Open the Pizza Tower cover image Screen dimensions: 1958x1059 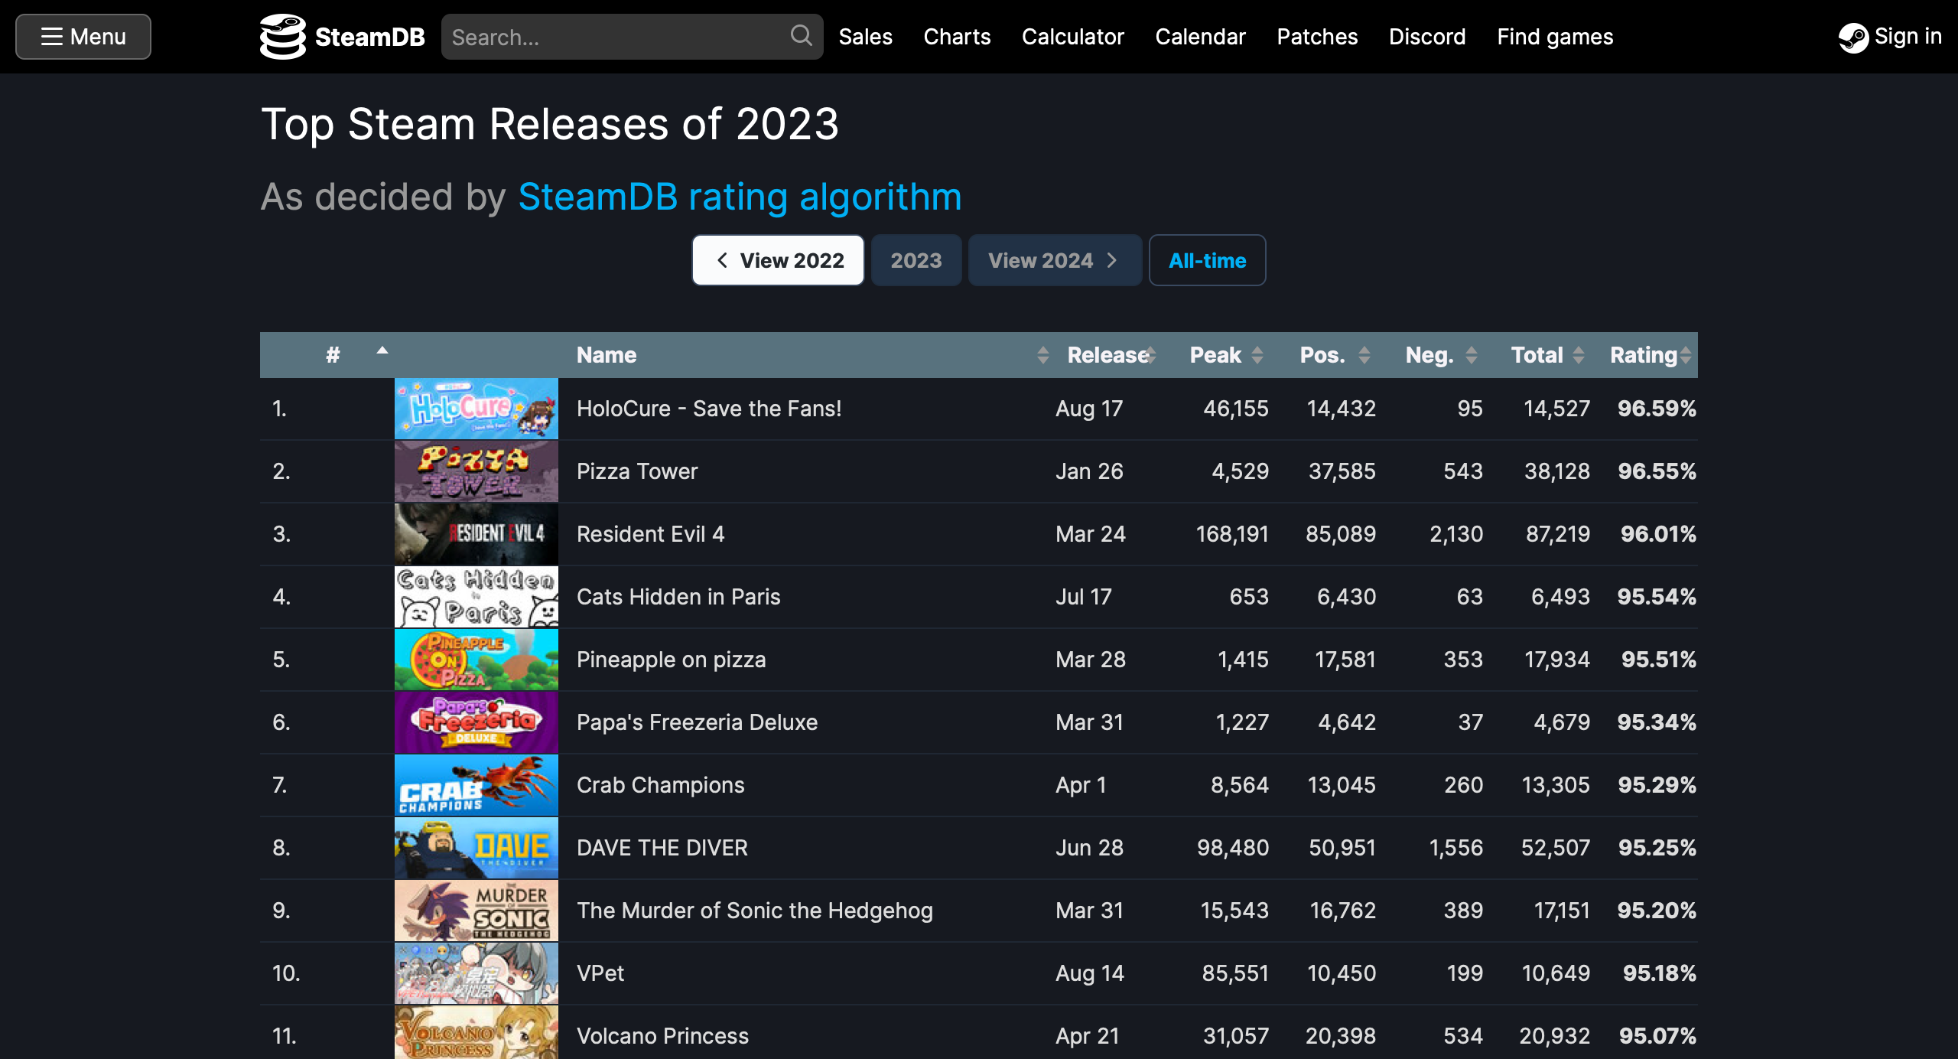tap(476, 472)
